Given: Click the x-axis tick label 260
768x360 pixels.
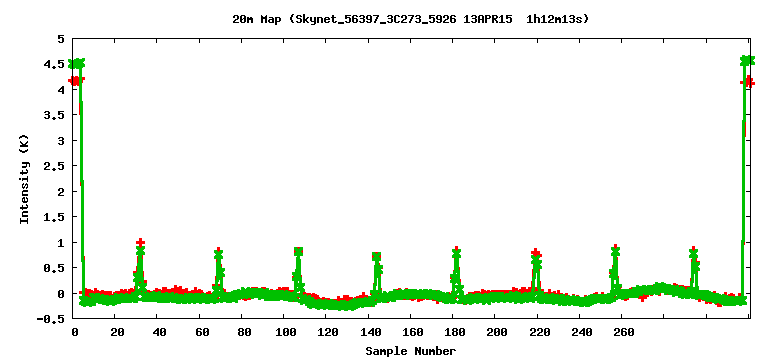Looking at the screenshot, I should pyautogui.click(x=622, y=332).
